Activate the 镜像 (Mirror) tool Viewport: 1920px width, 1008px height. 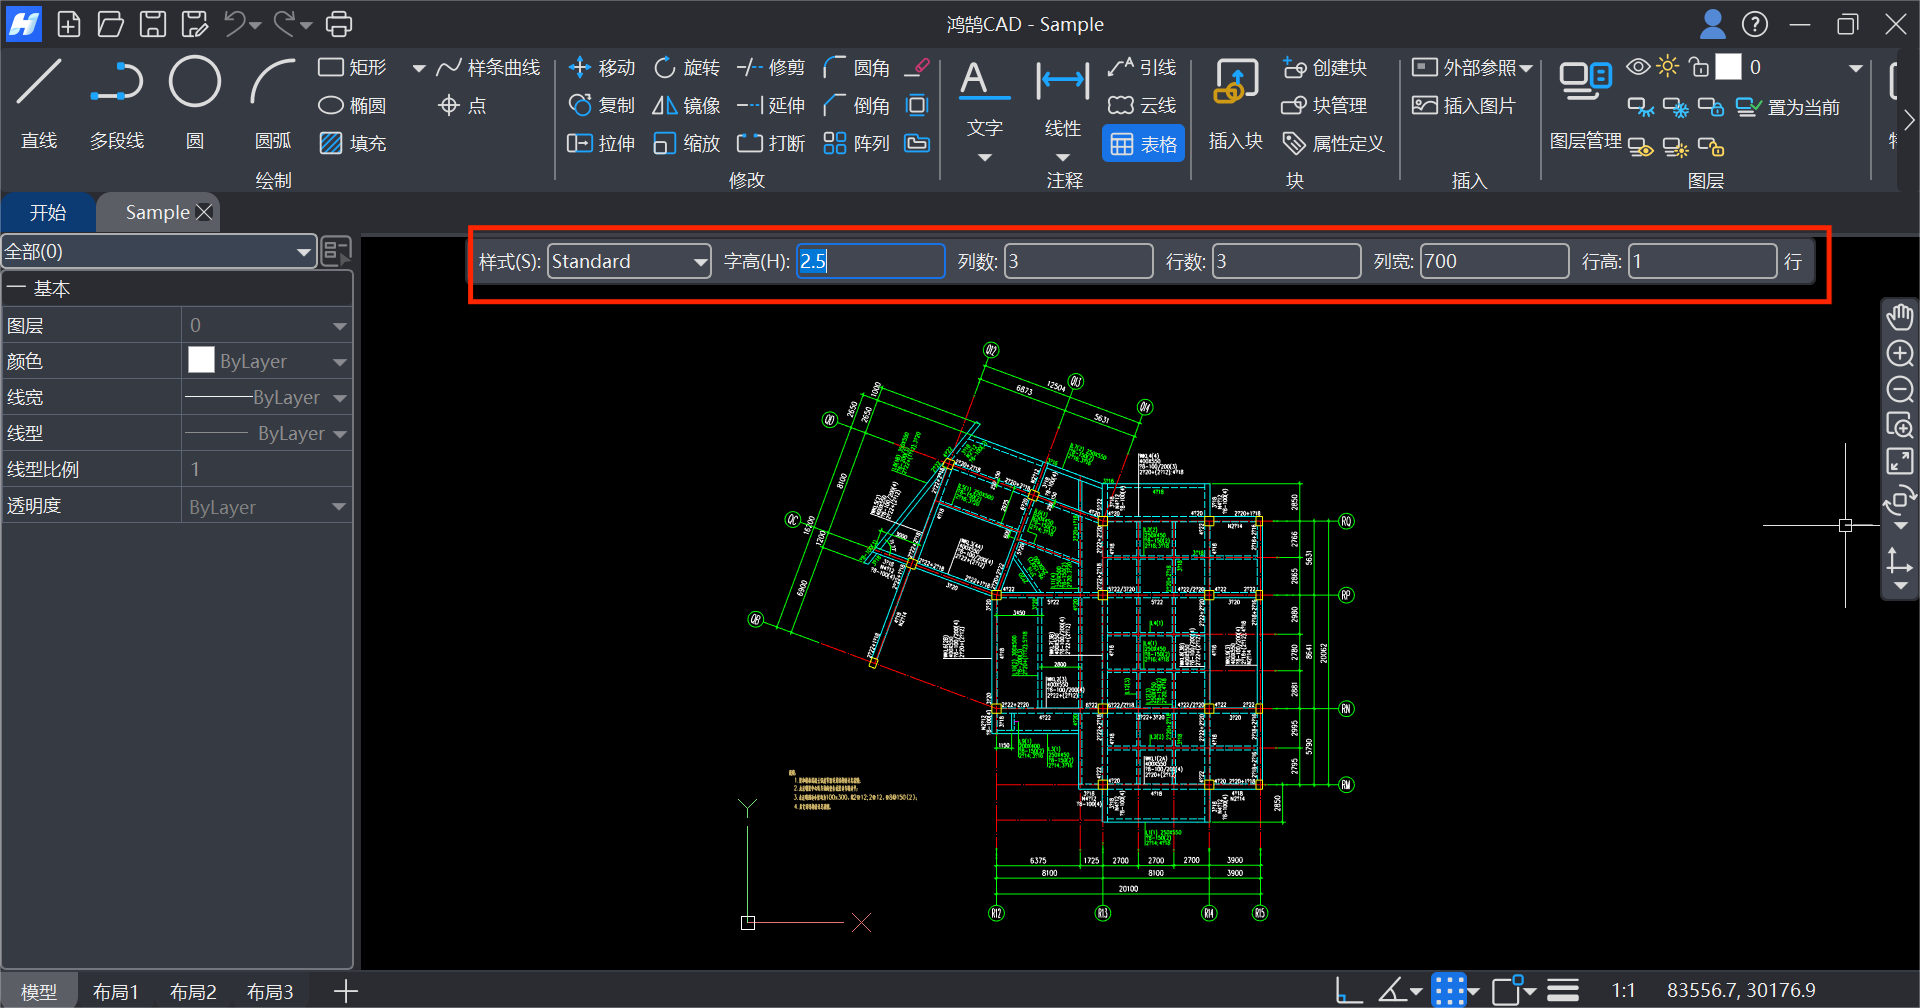pos(686,105)
